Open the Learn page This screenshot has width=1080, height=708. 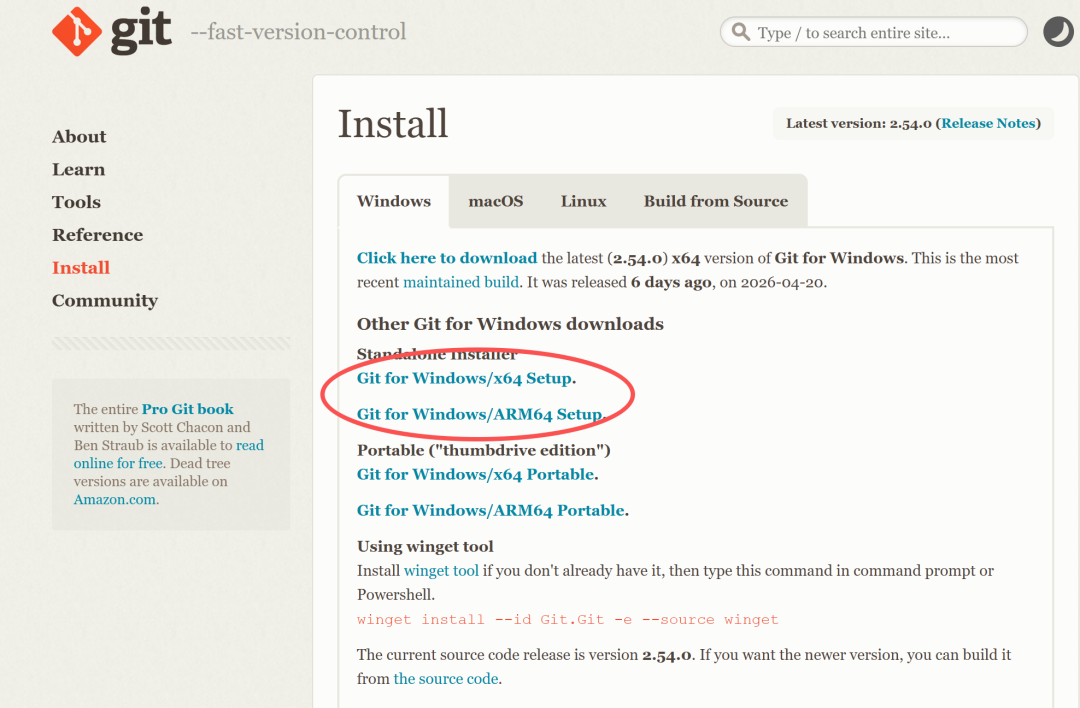pos(79,169)
